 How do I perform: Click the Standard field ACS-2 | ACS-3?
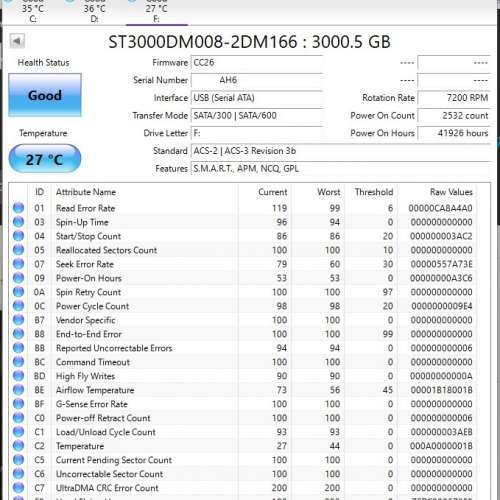coord(341,151)
